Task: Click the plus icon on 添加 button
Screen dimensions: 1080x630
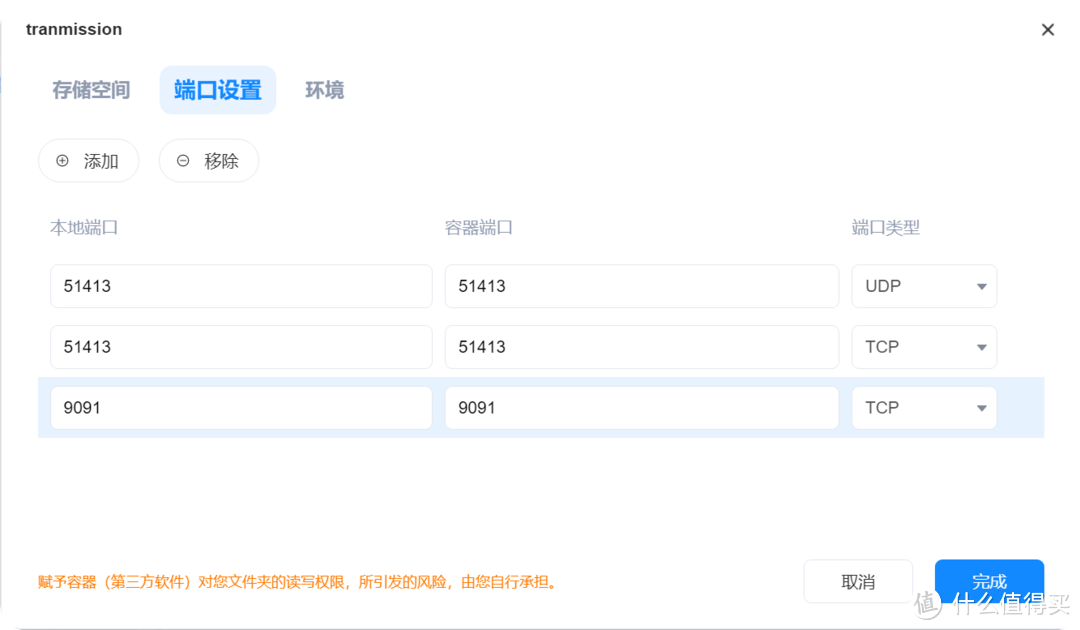Action: [x=62, y=161]
